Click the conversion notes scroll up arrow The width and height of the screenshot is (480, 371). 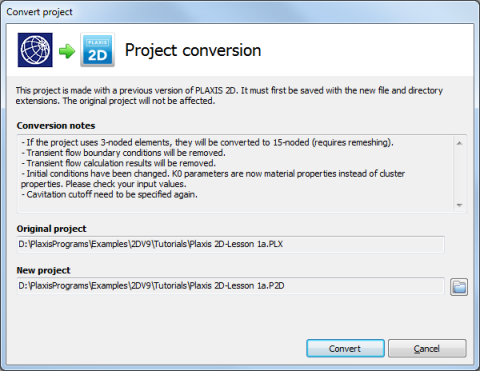pyautogui.click(x=459, y=143)
